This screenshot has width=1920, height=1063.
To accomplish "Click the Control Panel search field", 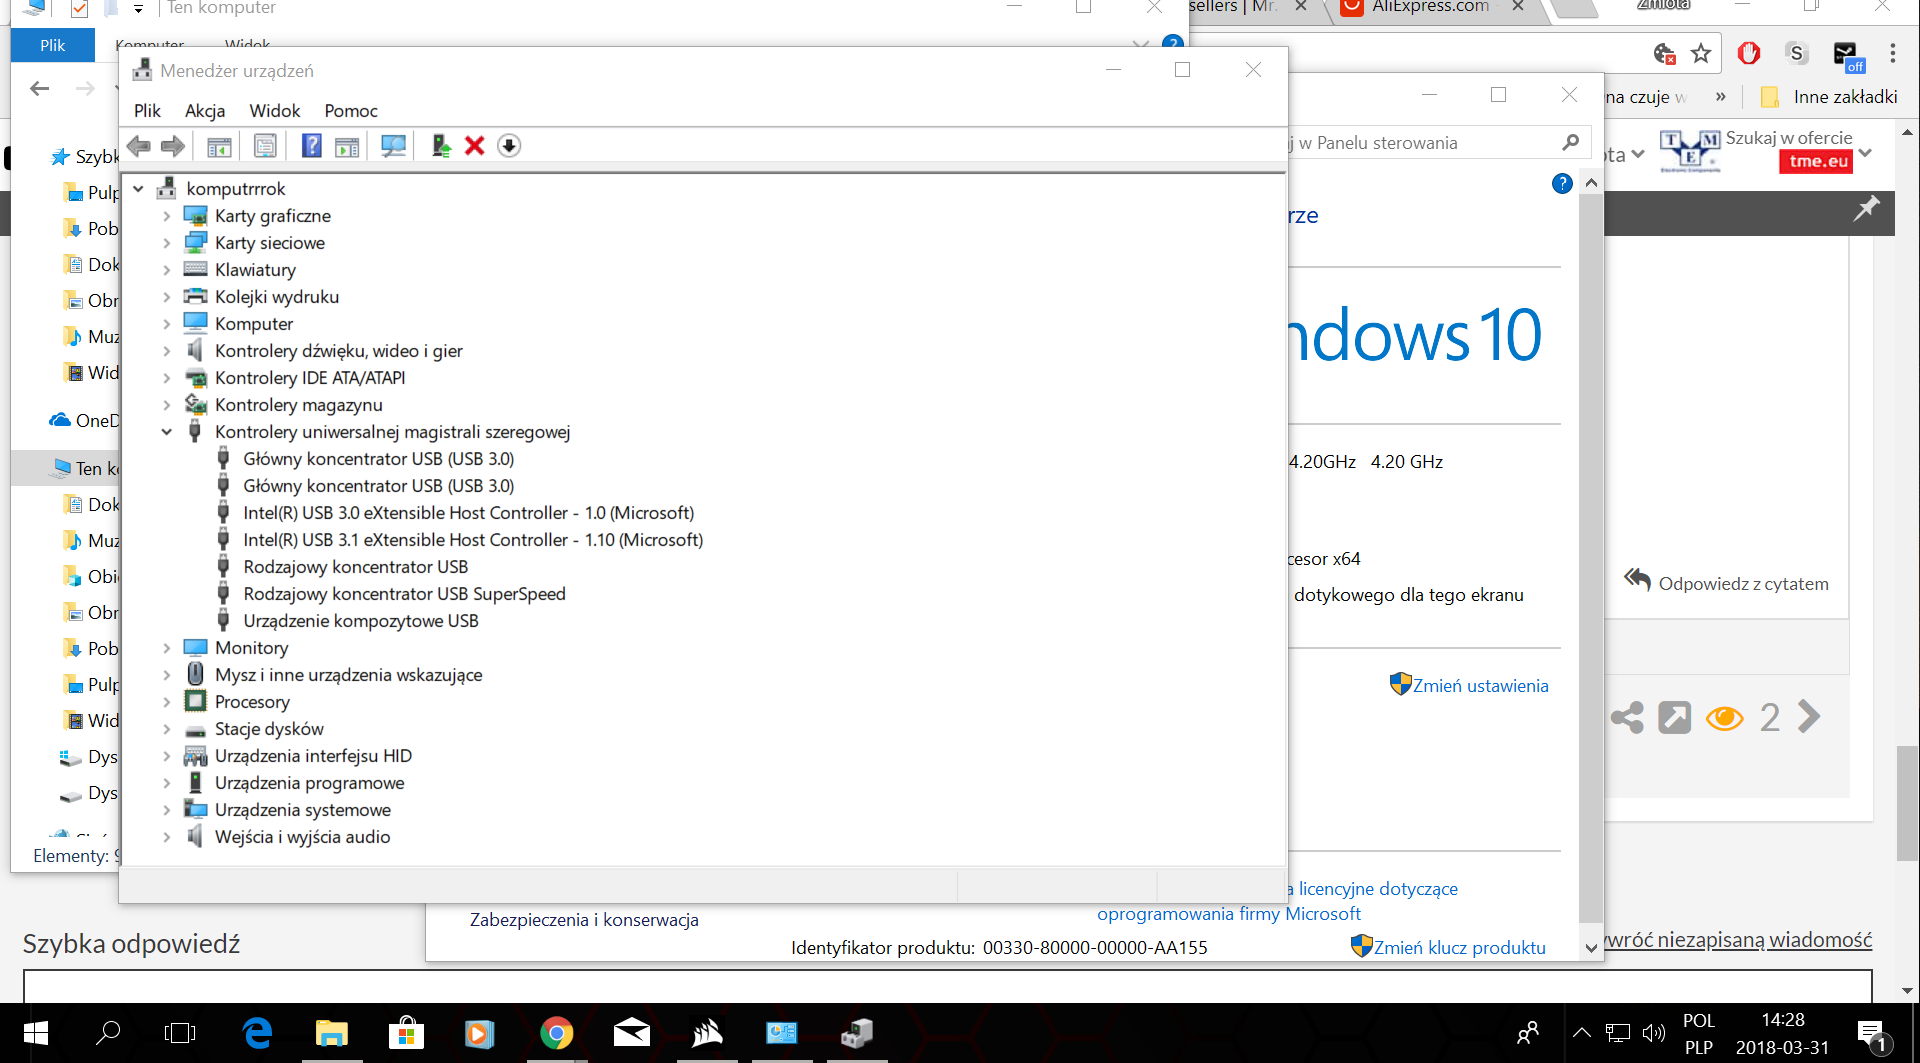I will pyautogui.click(x=1436, y=143).
